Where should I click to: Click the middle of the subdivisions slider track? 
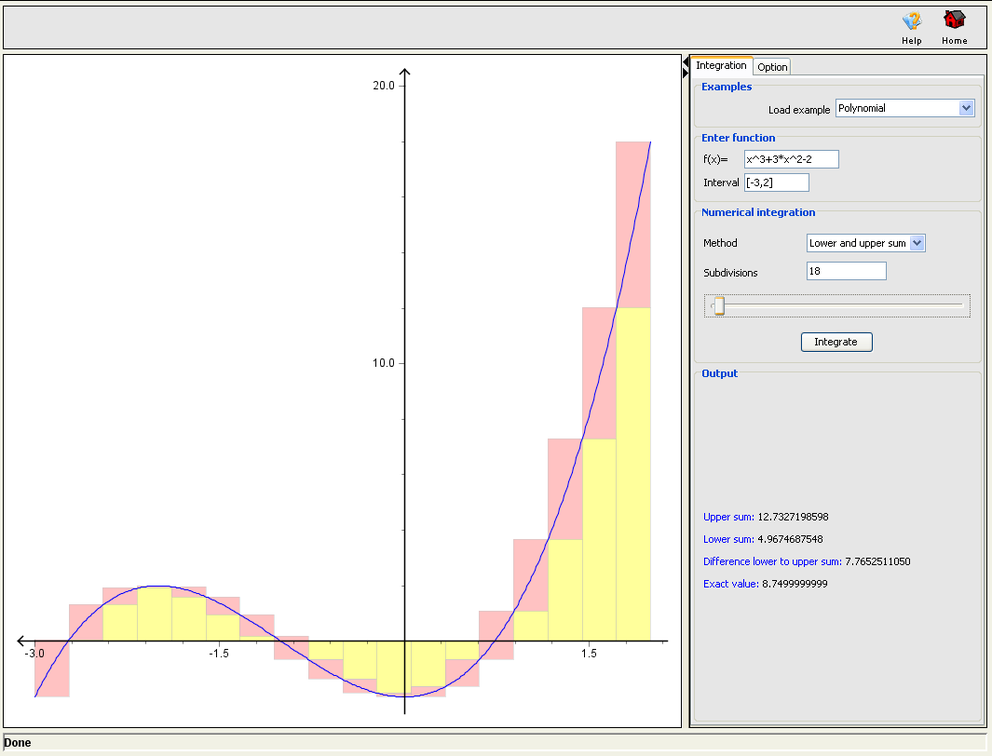[x=840, y=305]
